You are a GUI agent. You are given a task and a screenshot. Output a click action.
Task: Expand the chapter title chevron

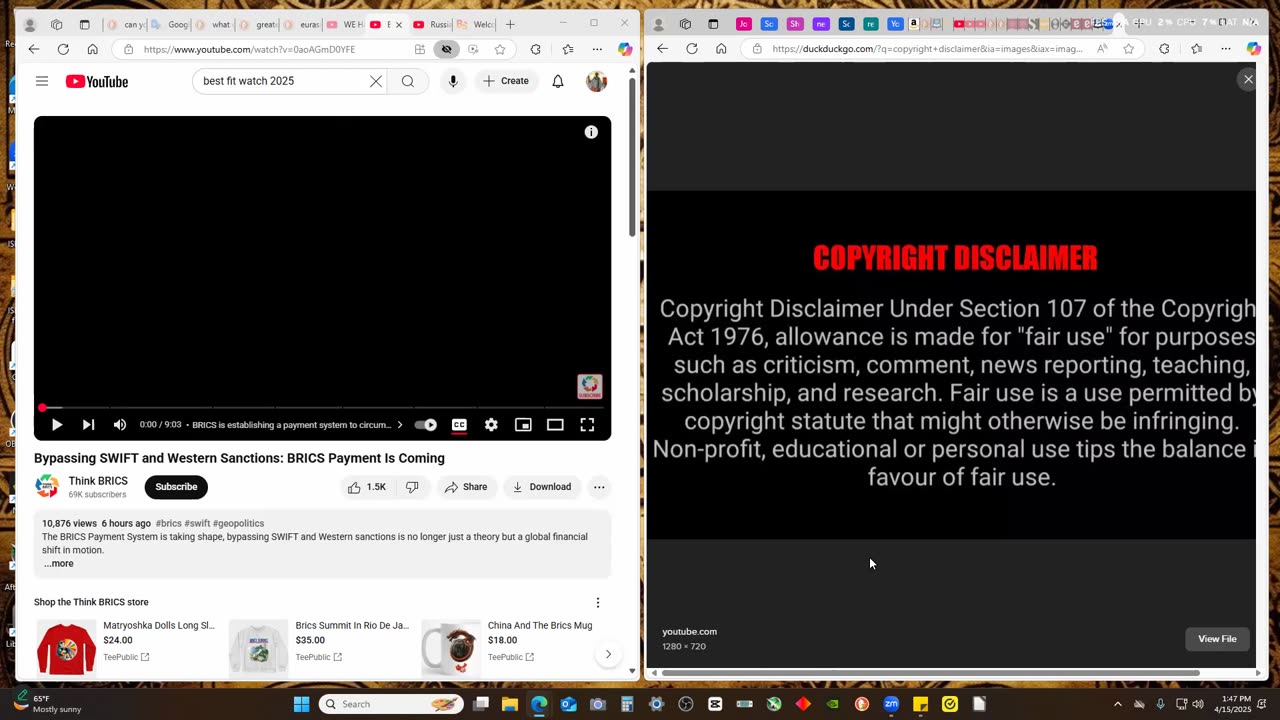[400, 425]
